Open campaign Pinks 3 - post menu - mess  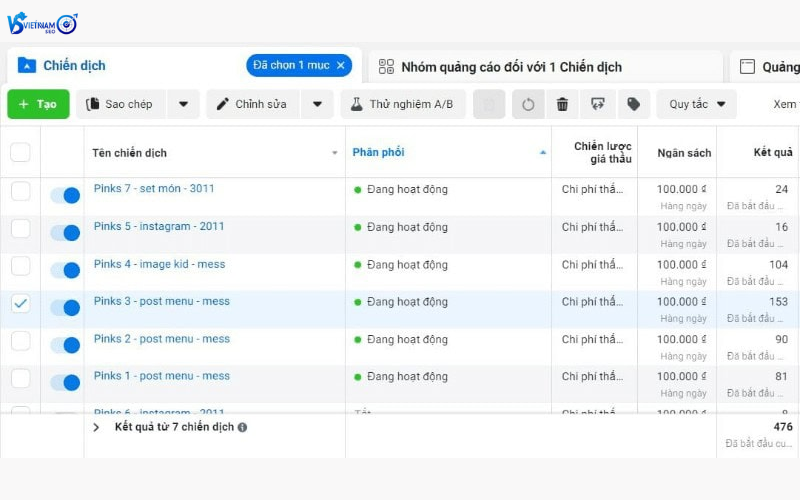162,302
